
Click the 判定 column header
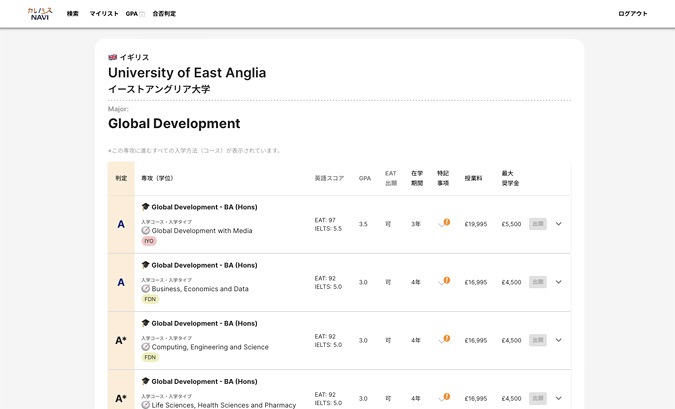pos(121,178)
